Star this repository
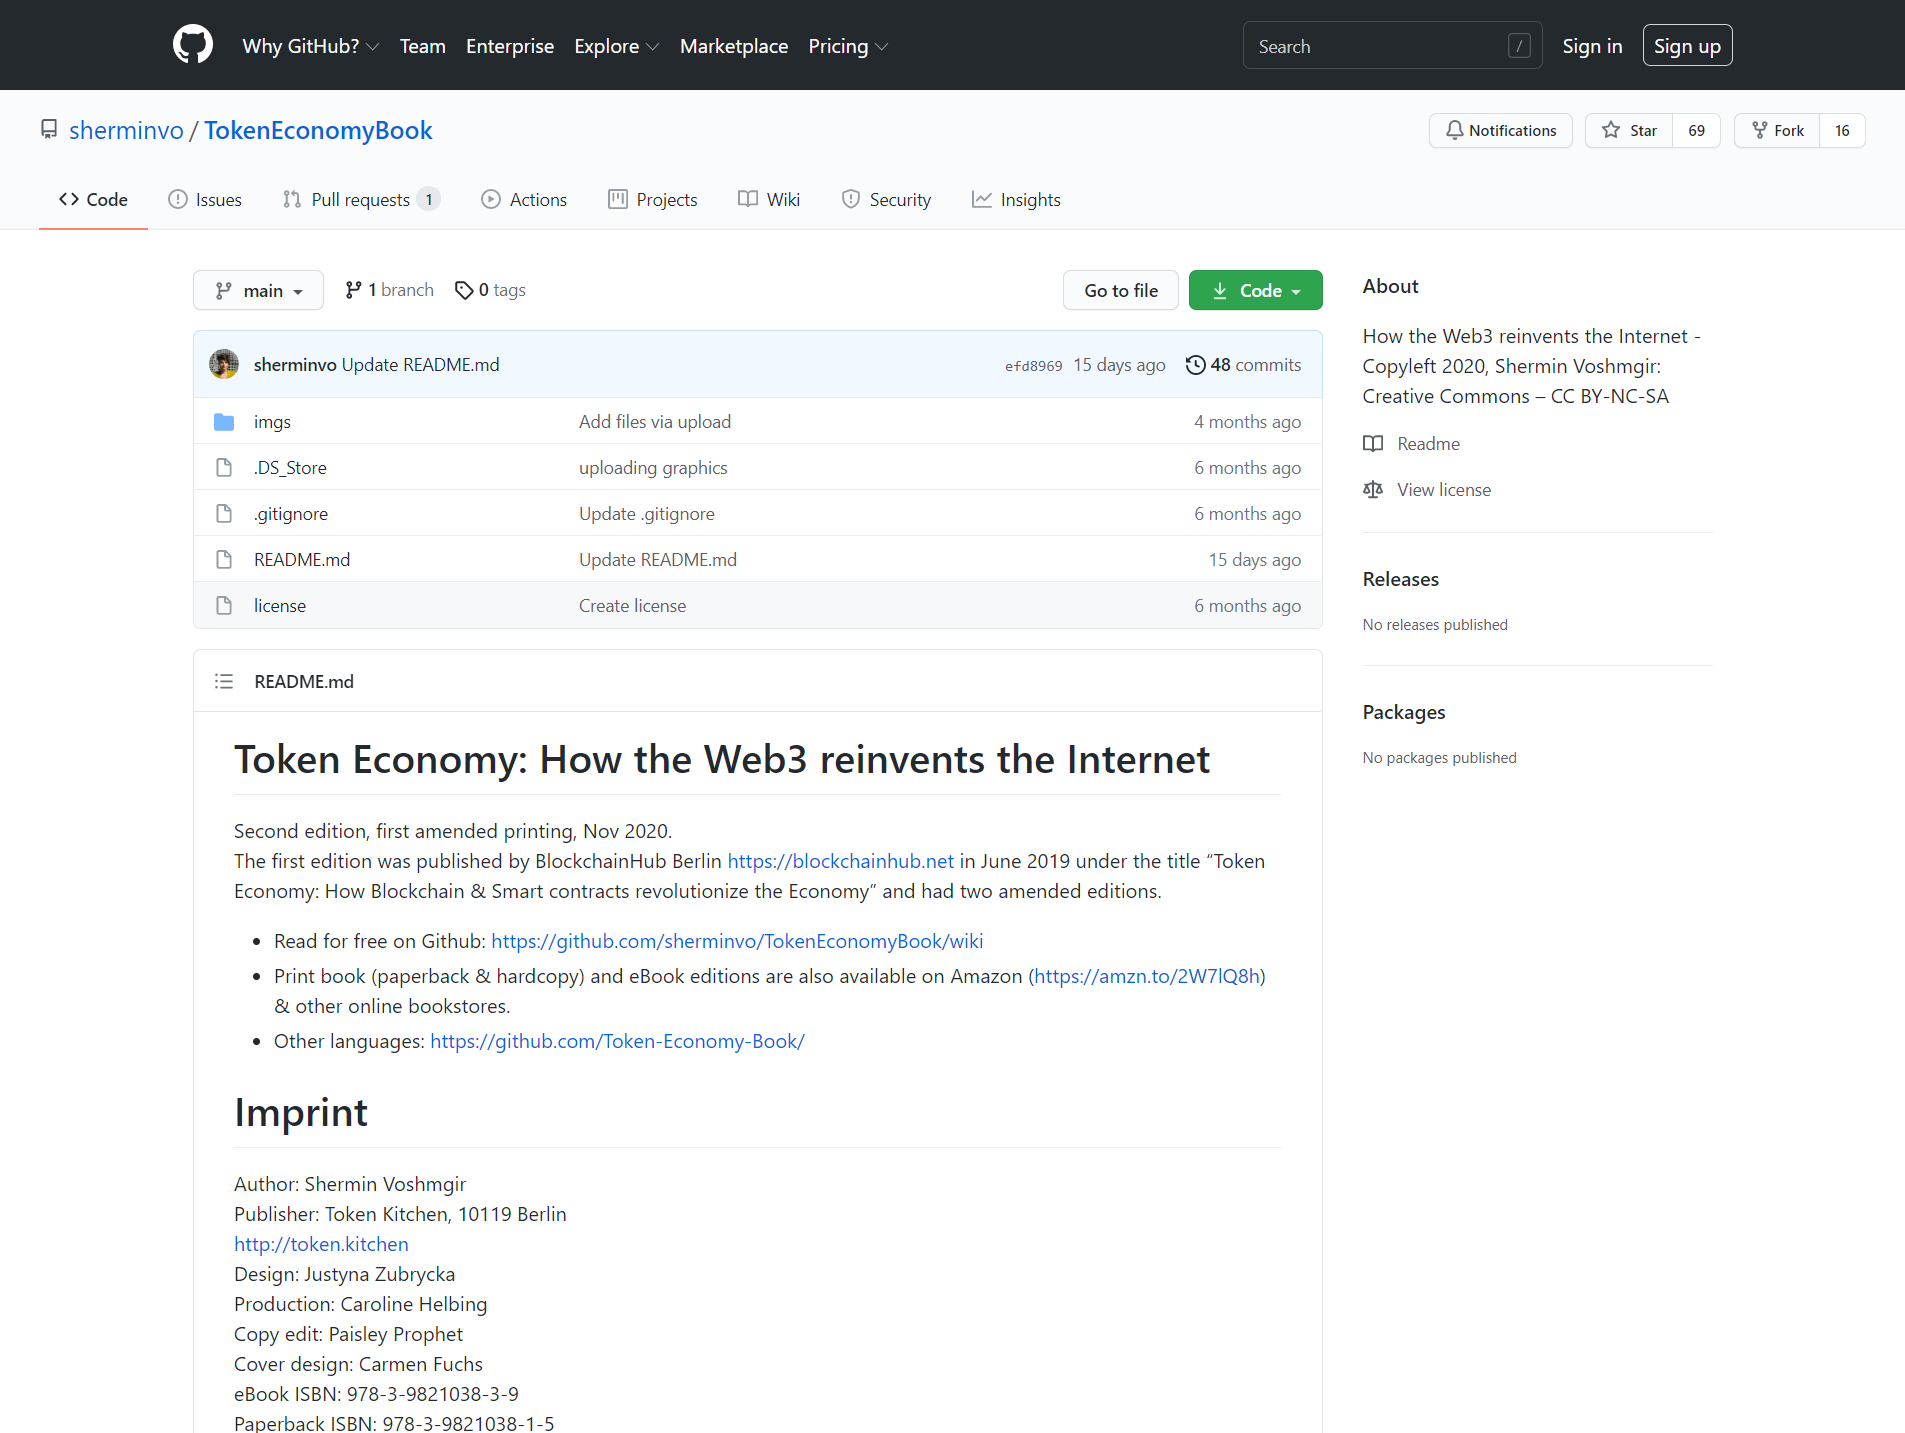Image resolution: width=1905 pixels, height=1433 pixels. point(1629,130)
